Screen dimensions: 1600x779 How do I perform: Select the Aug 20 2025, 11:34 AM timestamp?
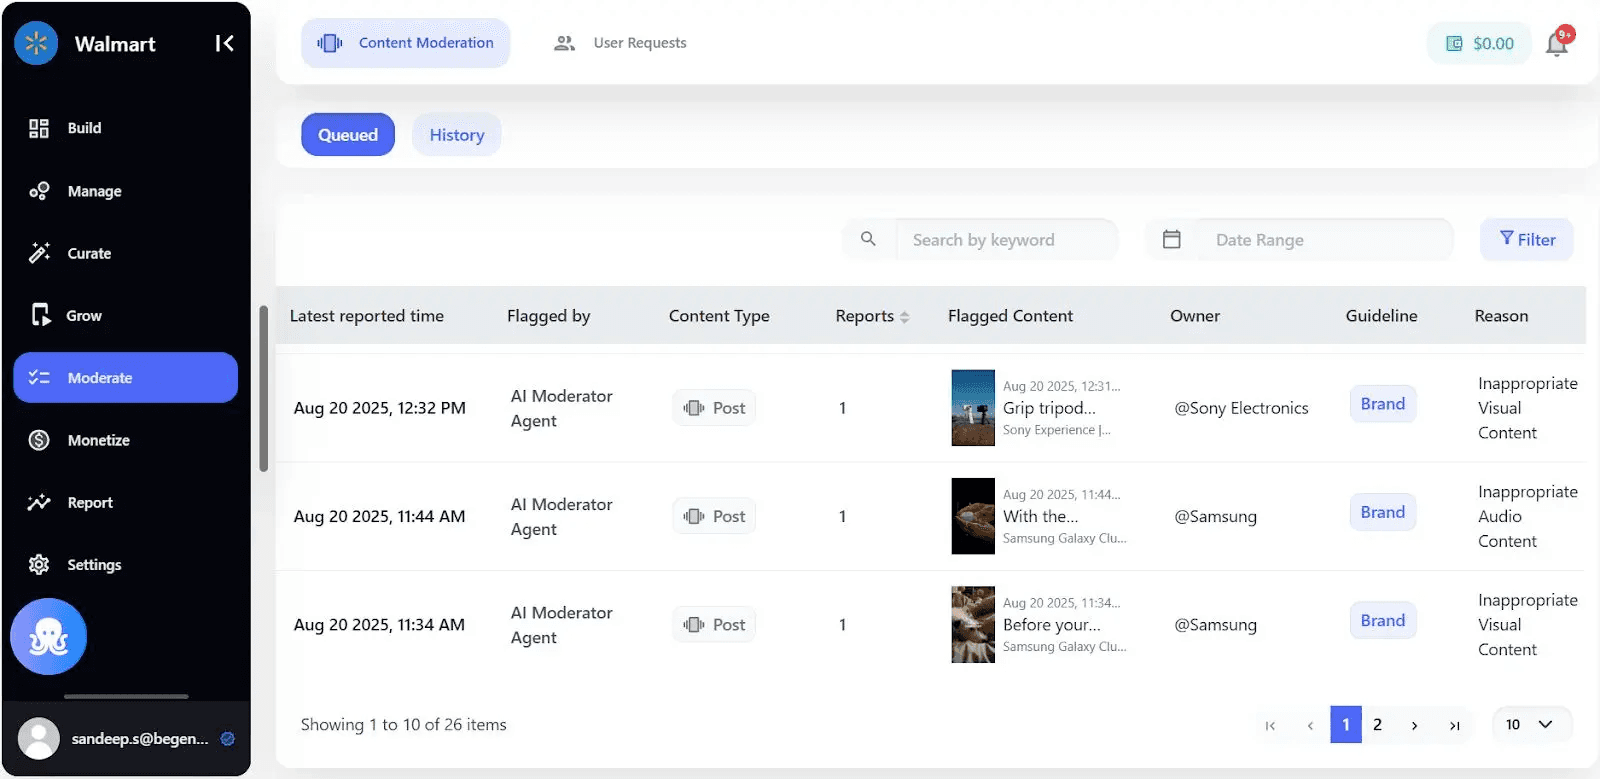[379, 624]
